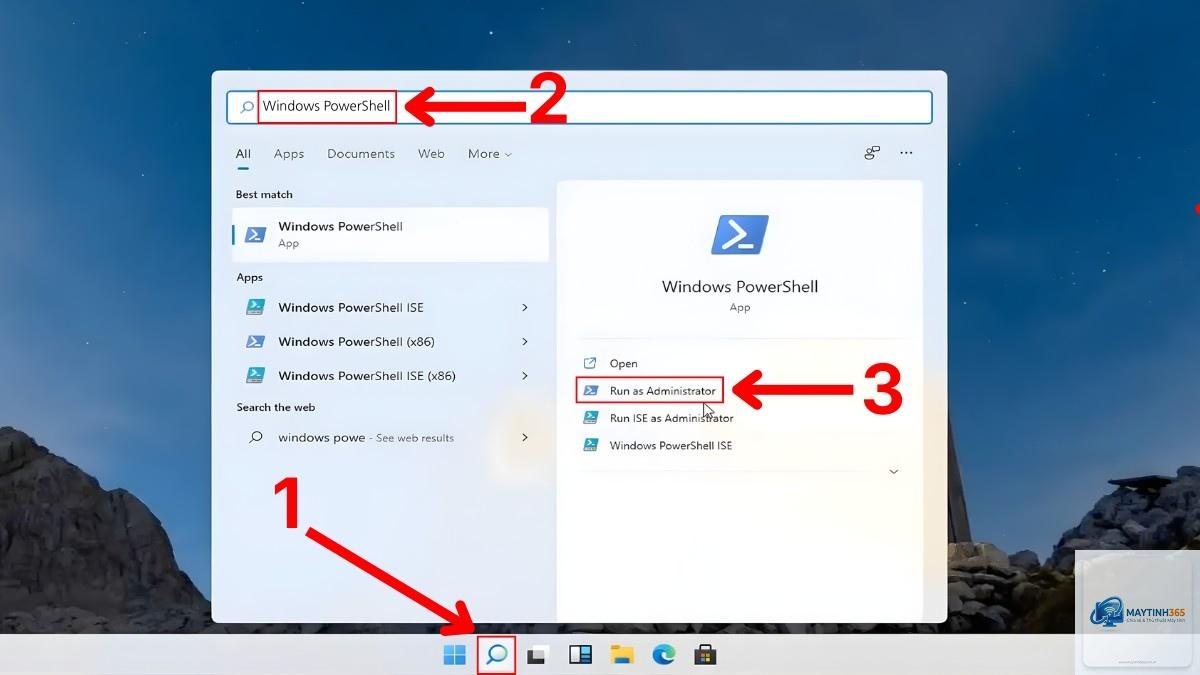This screenshot has height=675, width=1200.
Task: Click Windows PowerShell title in the preview pane
Action: pos(740,286)
